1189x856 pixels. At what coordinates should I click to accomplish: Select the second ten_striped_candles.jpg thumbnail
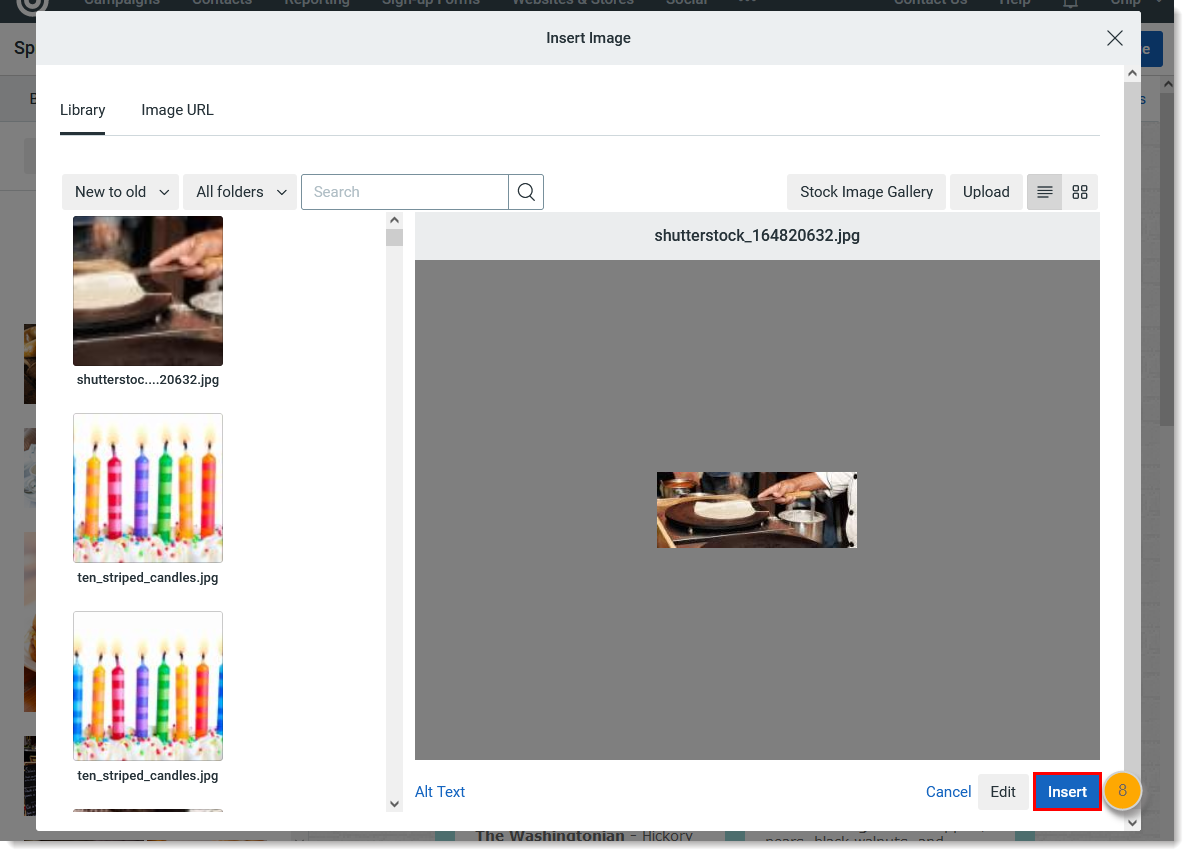coord(148,685)
